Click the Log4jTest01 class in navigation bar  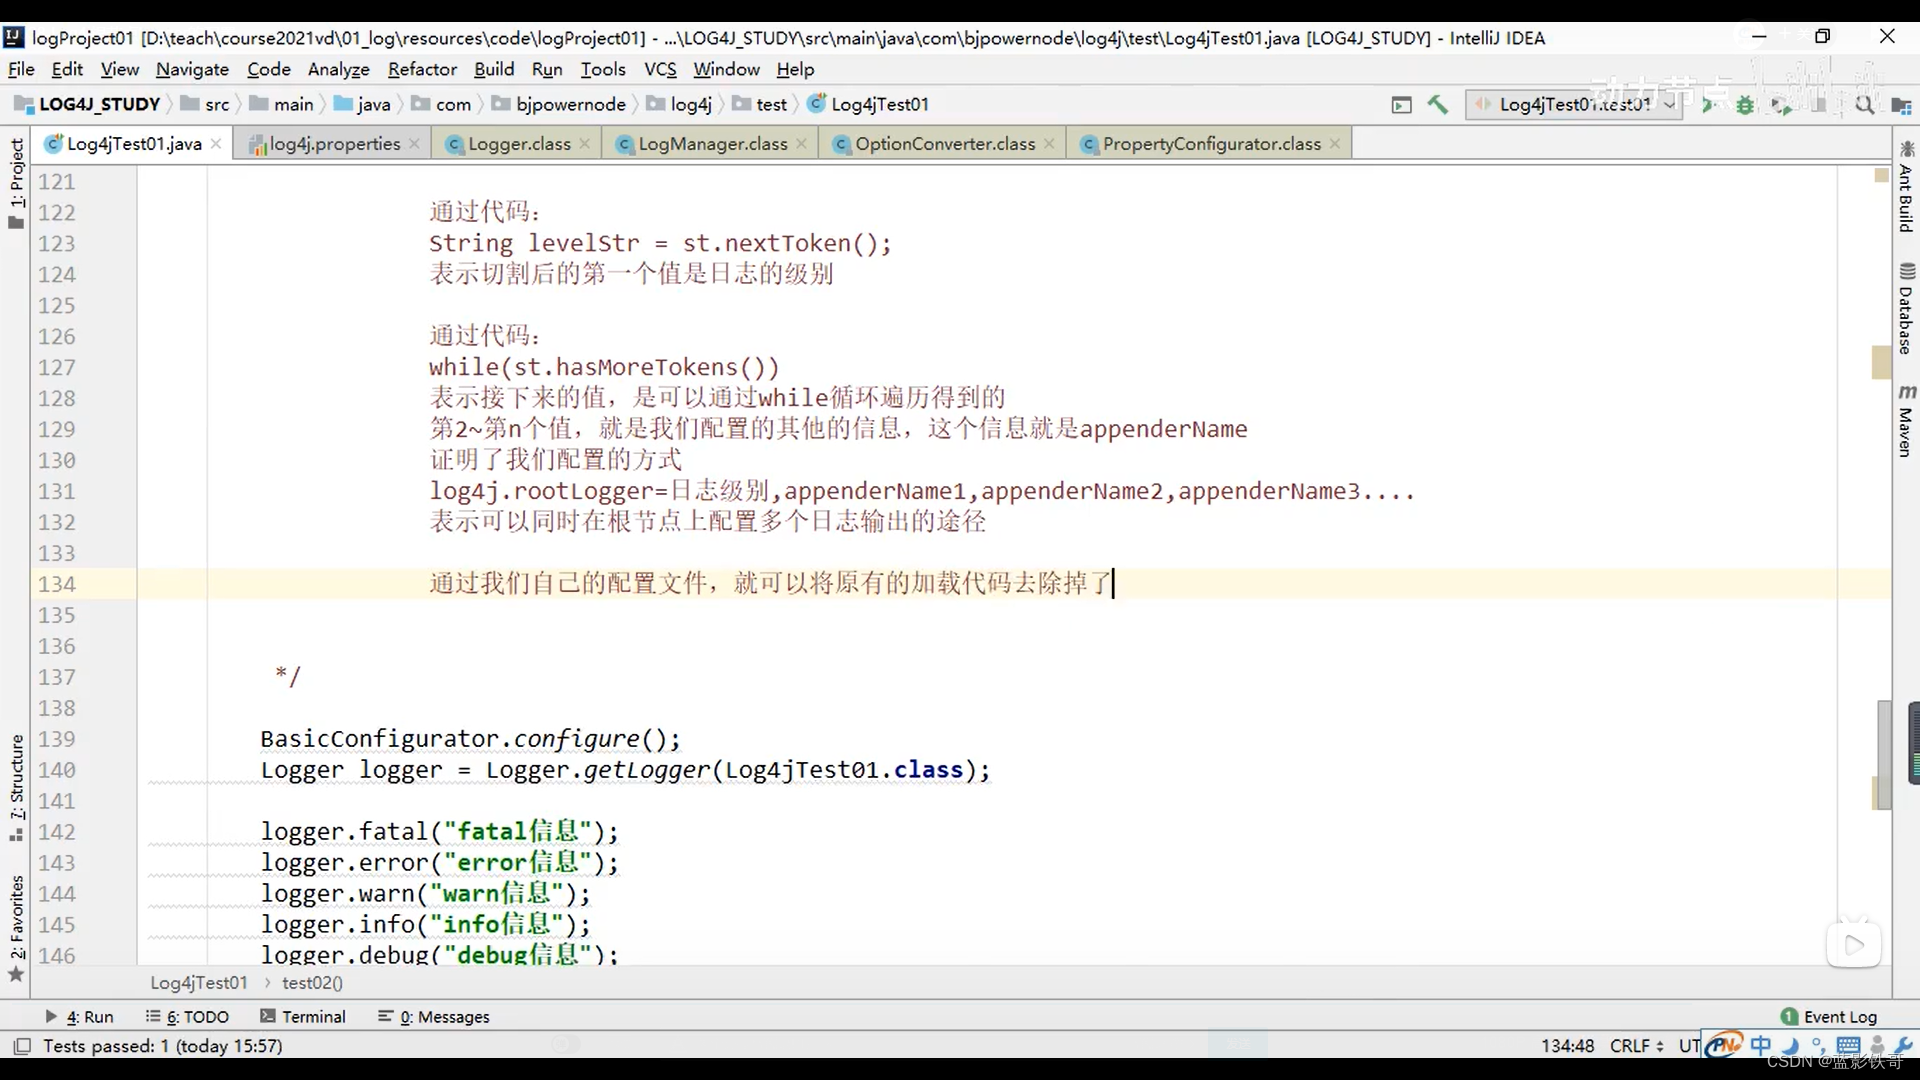(x=868, y=104)
